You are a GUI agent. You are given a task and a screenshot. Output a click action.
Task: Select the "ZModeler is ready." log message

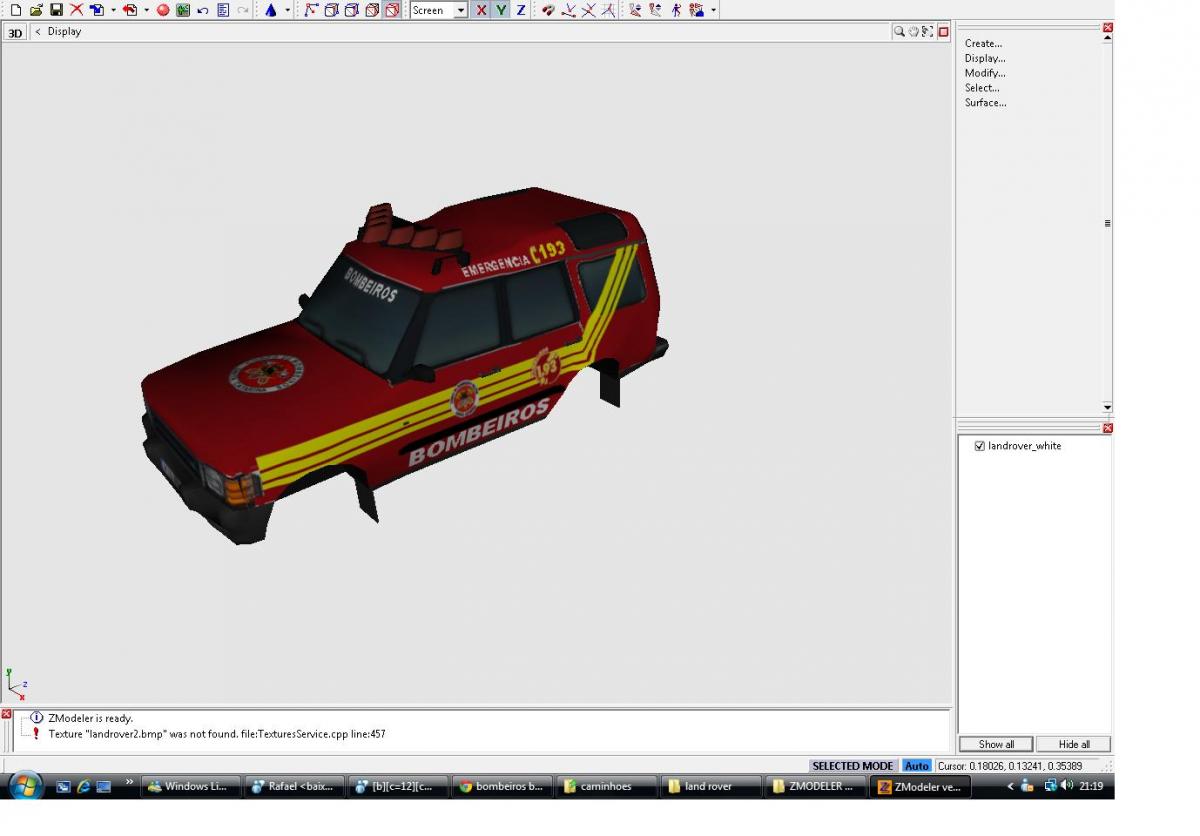90,718
